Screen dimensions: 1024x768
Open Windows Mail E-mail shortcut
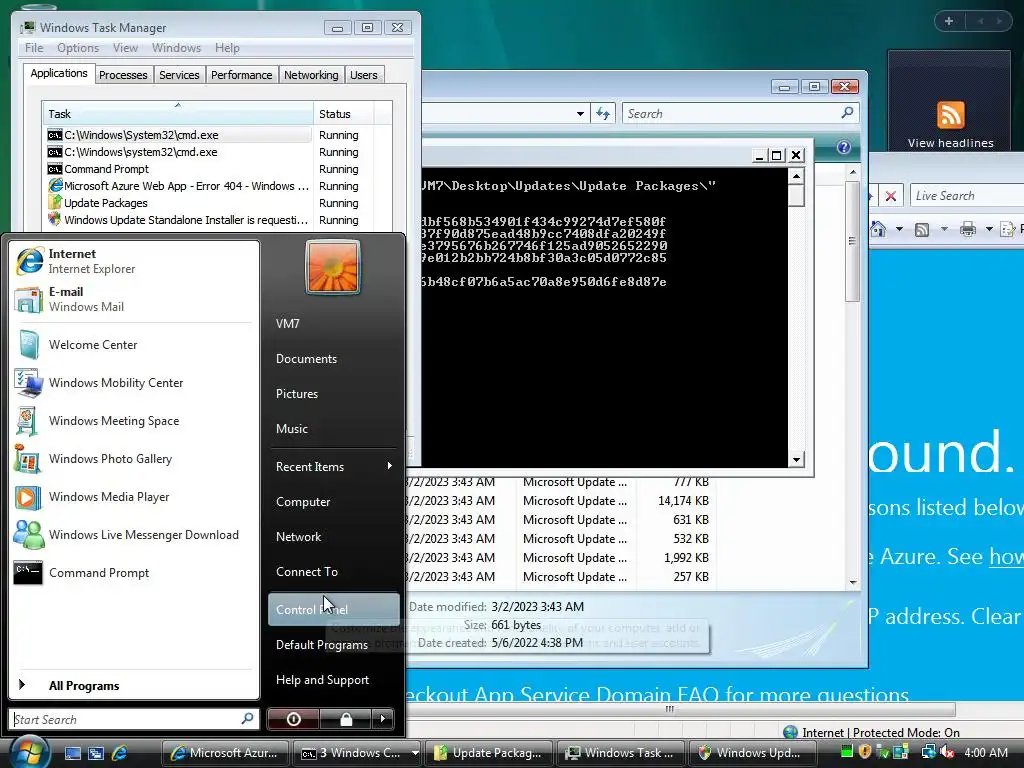pos(134,299)
